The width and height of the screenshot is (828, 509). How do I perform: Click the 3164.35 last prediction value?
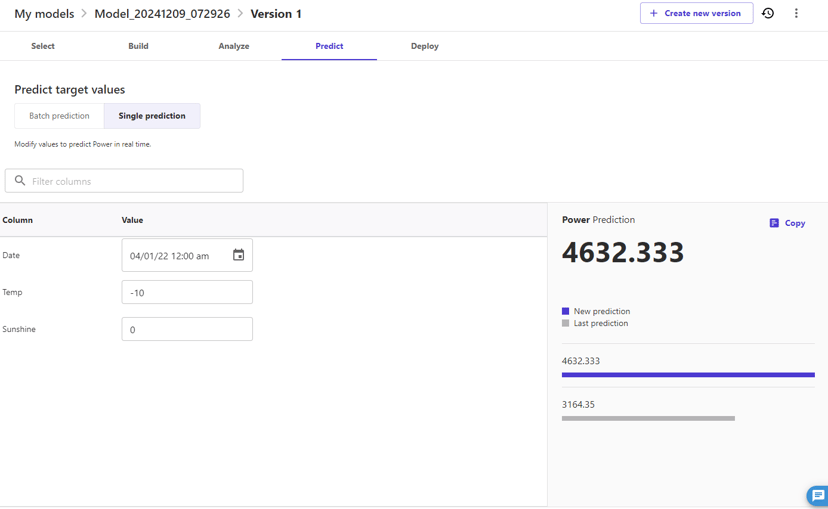click(x=578, y=404)
